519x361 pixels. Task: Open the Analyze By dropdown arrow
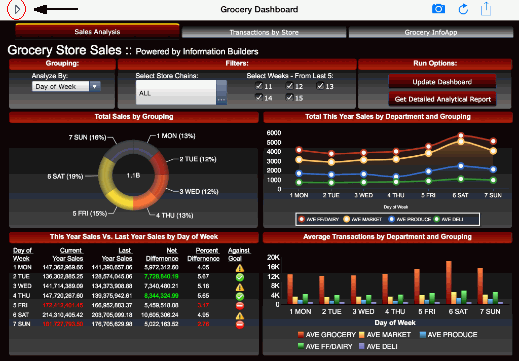point(95,87)
